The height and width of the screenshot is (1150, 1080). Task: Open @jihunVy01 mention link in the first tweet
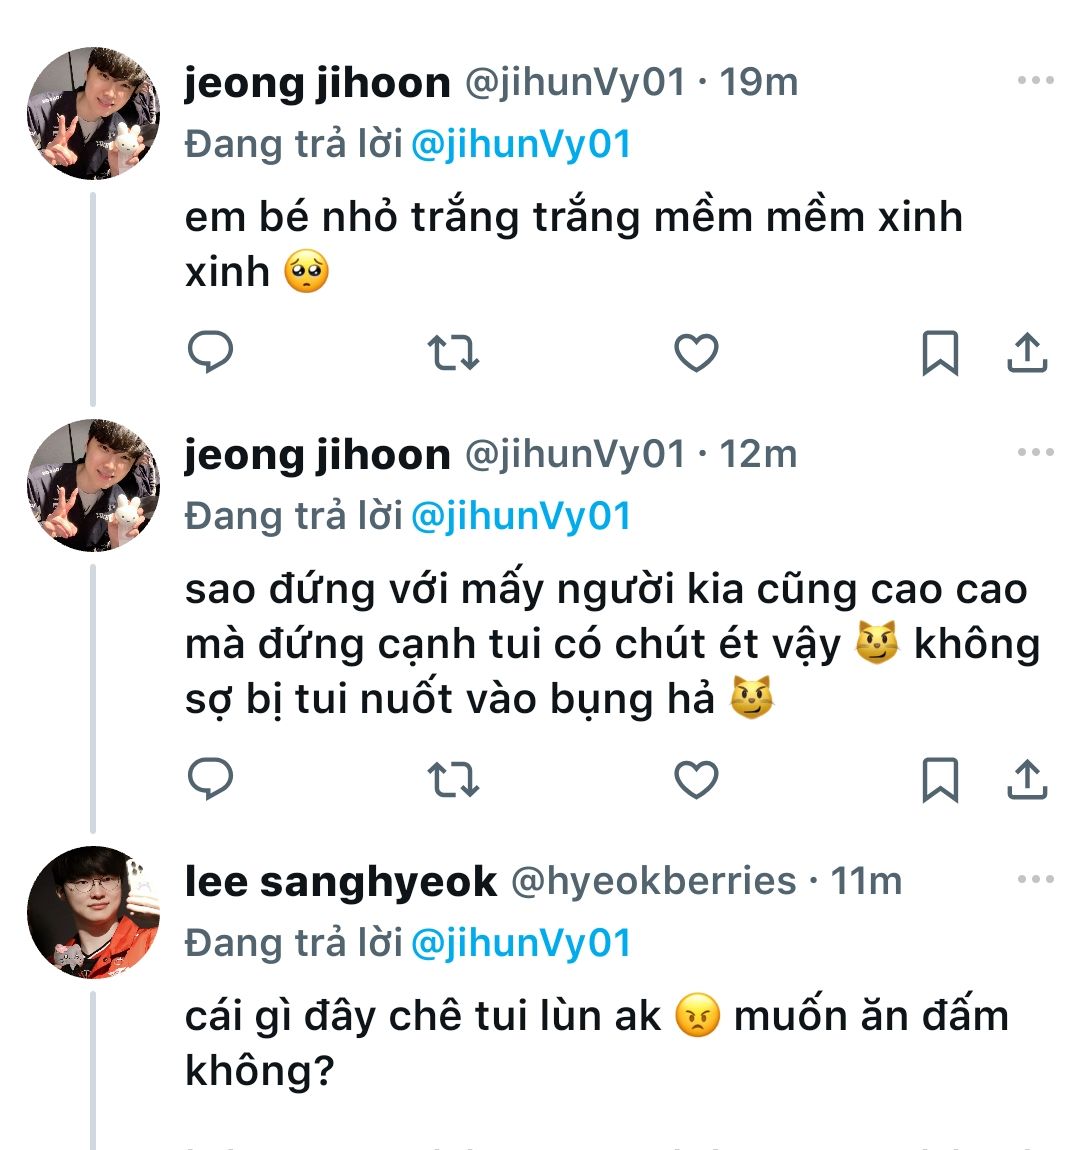pyautogui.click(x=521, y=145)
